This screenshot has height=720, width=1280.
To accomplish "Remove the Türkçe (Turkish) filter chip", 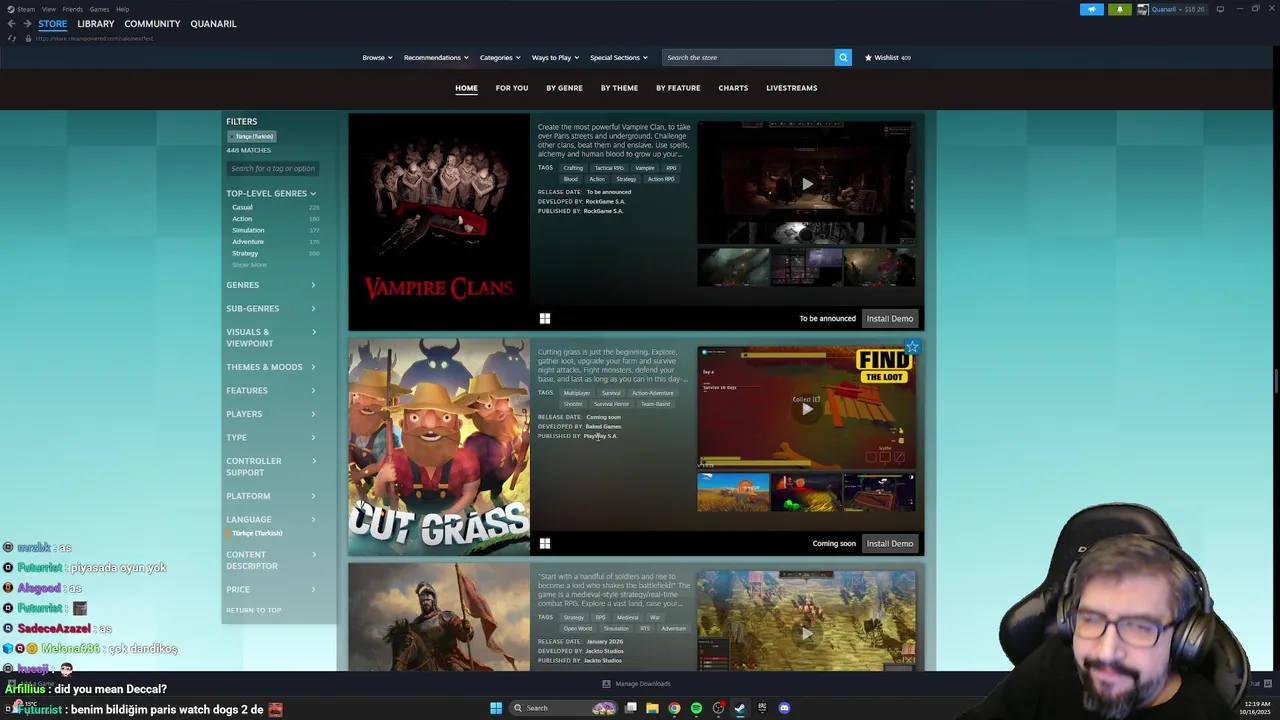I will [x=251, y=136].
